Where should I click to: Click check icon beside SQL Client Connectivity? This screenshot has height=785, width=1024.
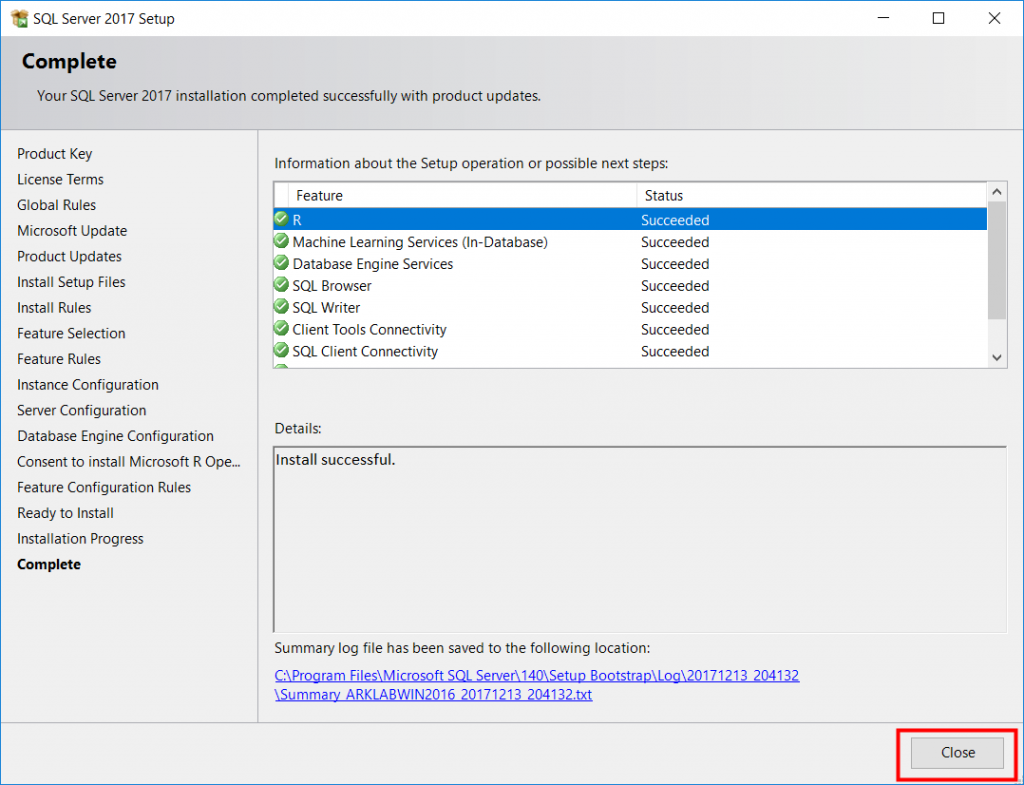(x=281, y=350)
